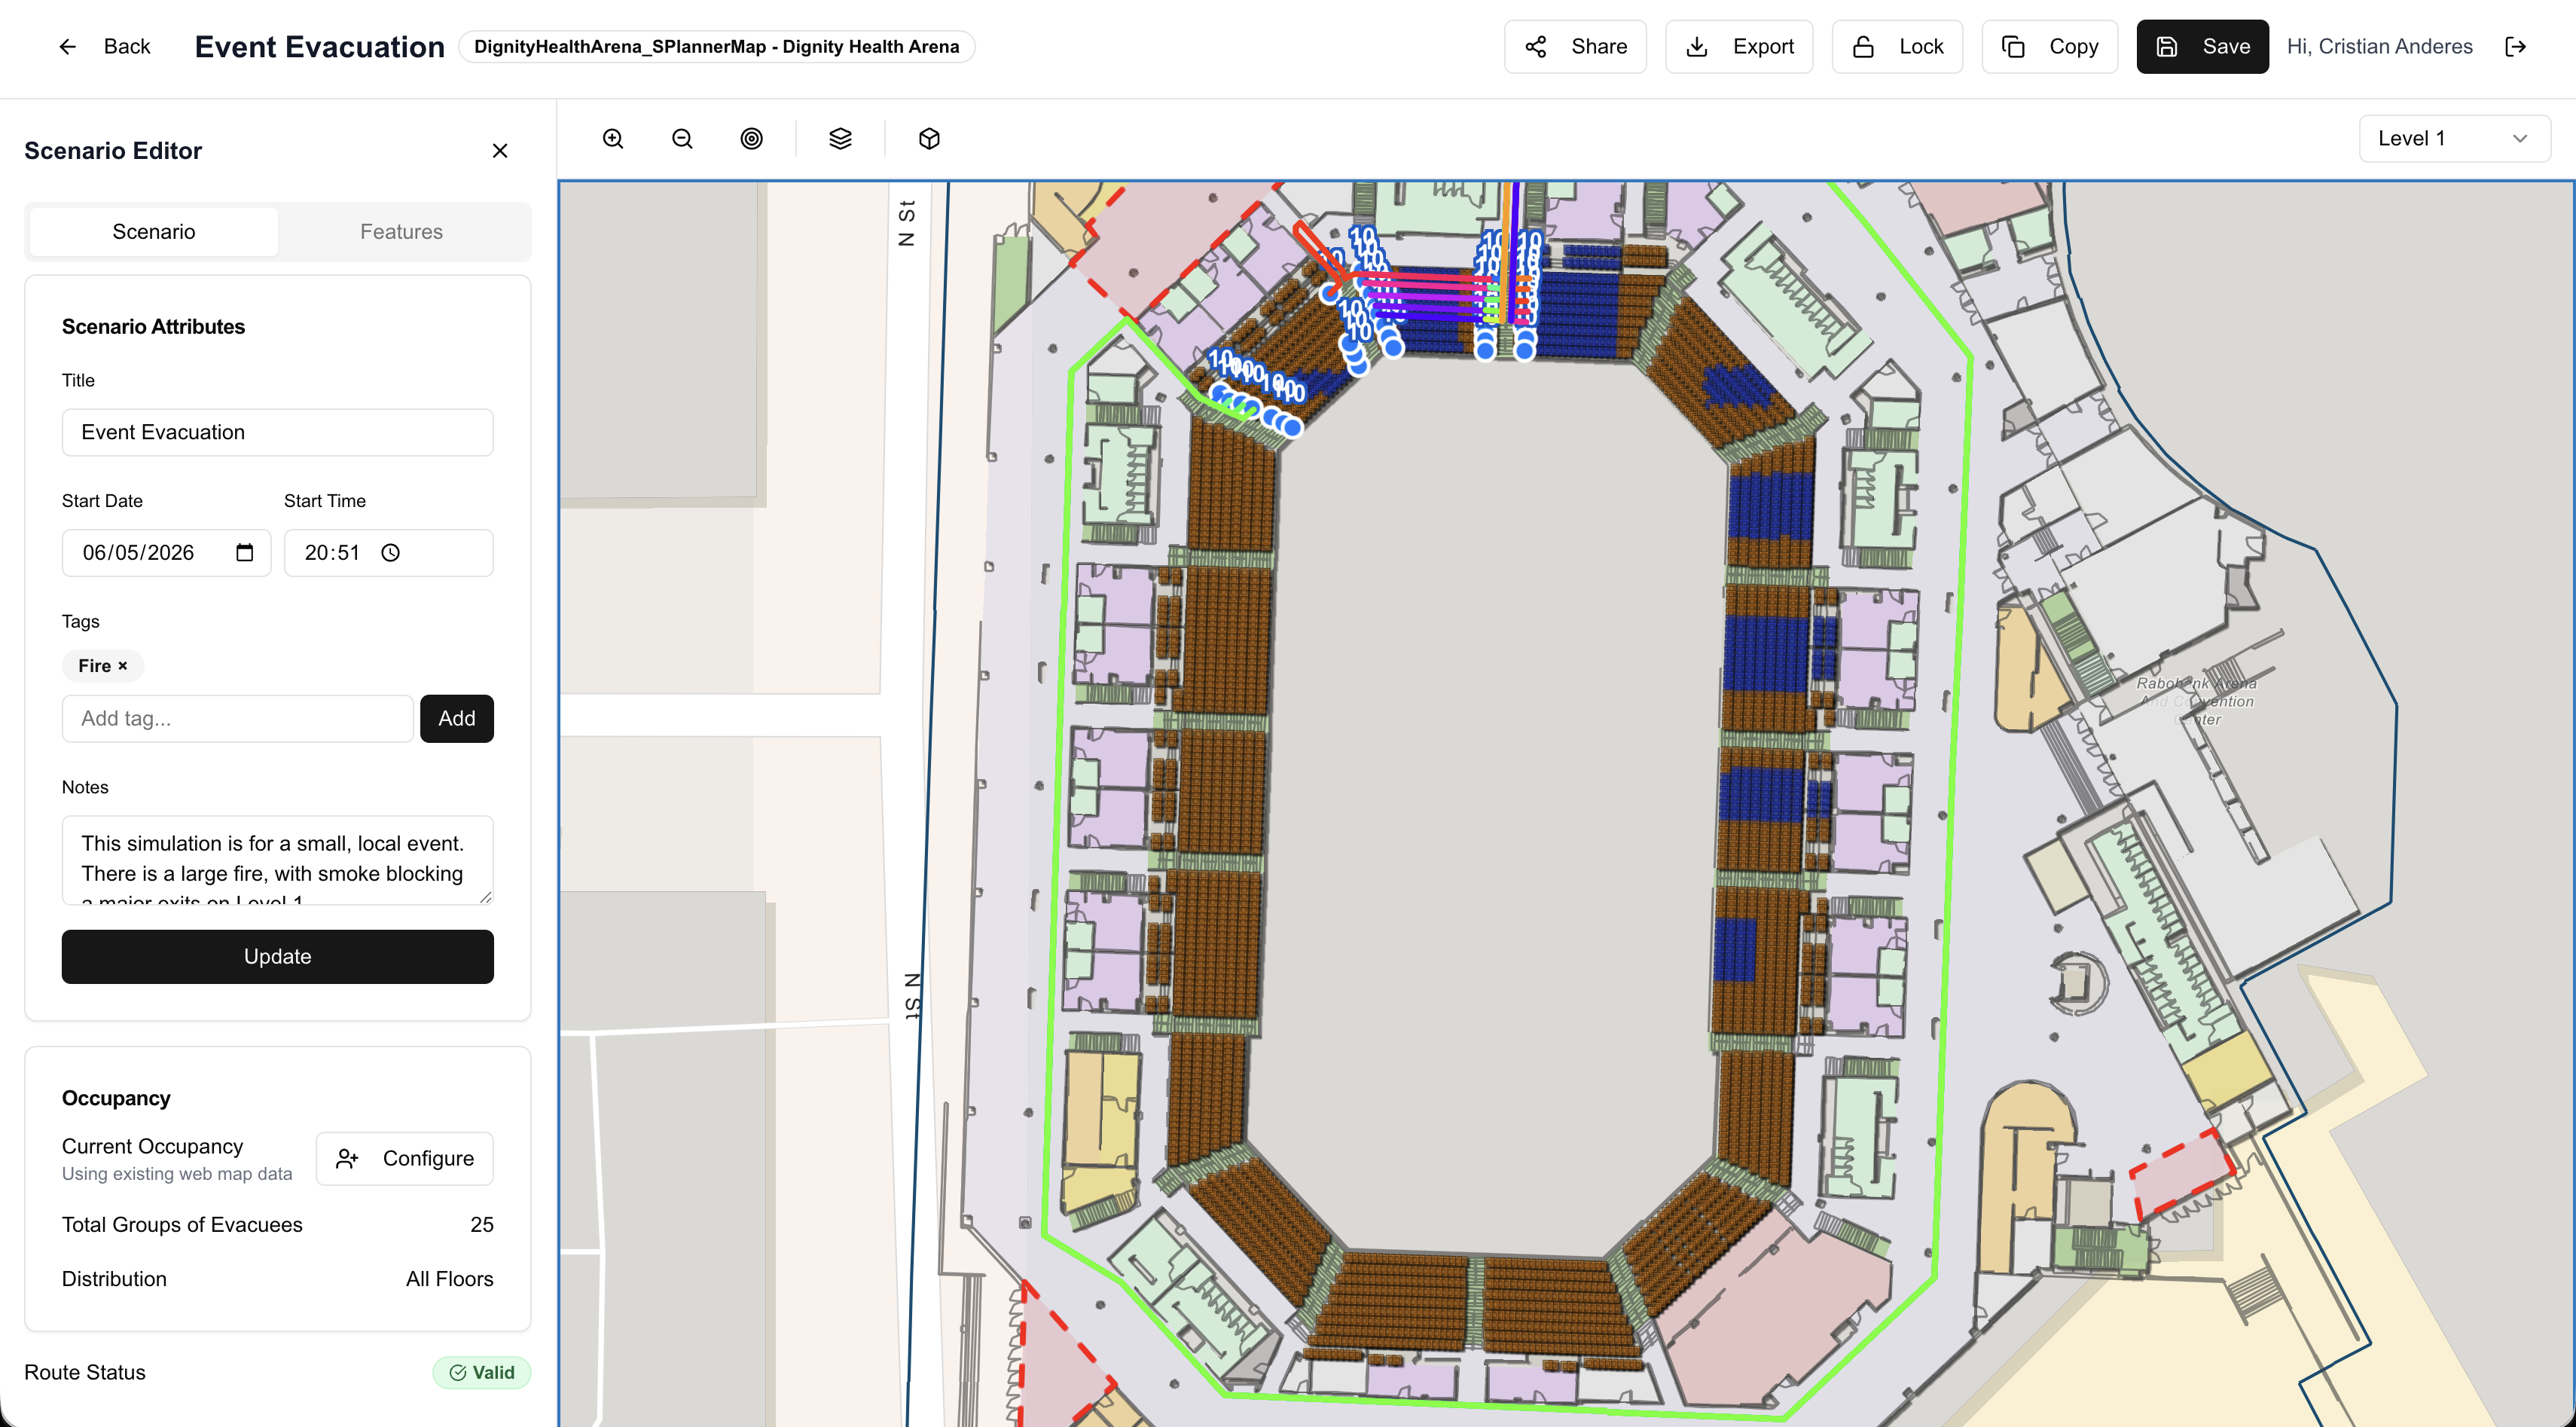
Task: Click the Update button
Action: 277,957
